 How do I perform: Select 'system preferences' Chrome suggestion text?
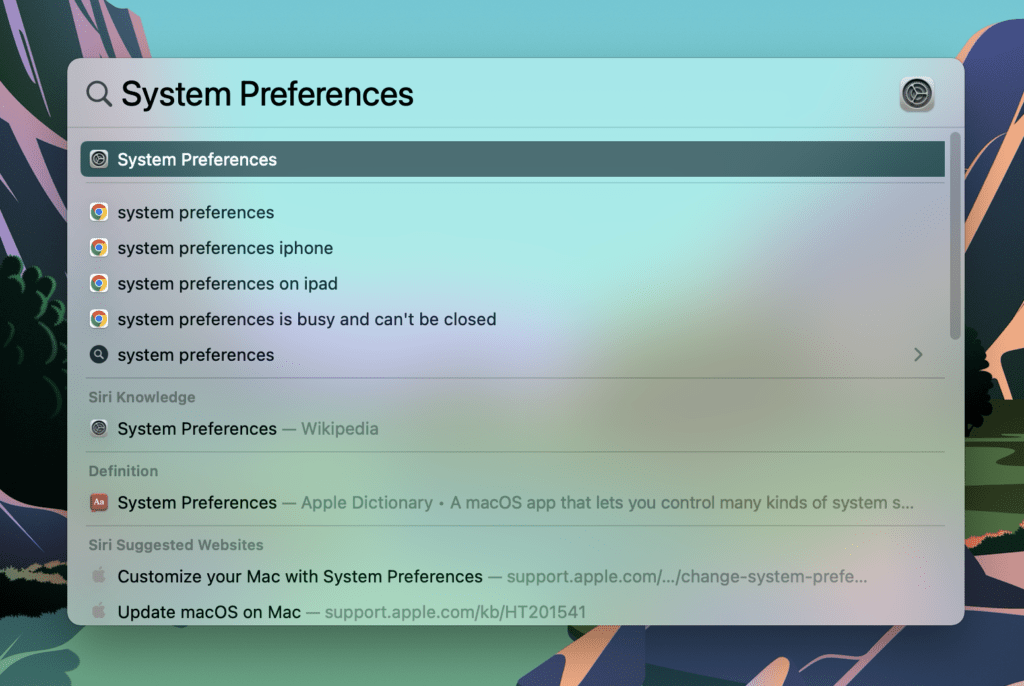point(196,212)
